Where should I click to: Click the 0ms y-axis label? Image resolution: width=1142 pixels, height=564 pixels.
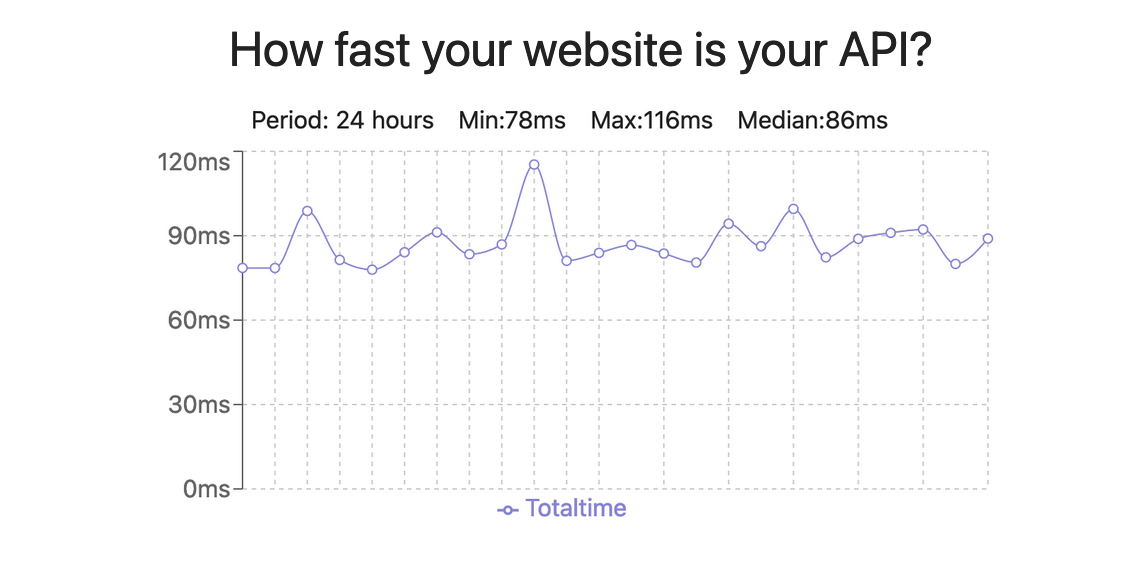[206, 489]
